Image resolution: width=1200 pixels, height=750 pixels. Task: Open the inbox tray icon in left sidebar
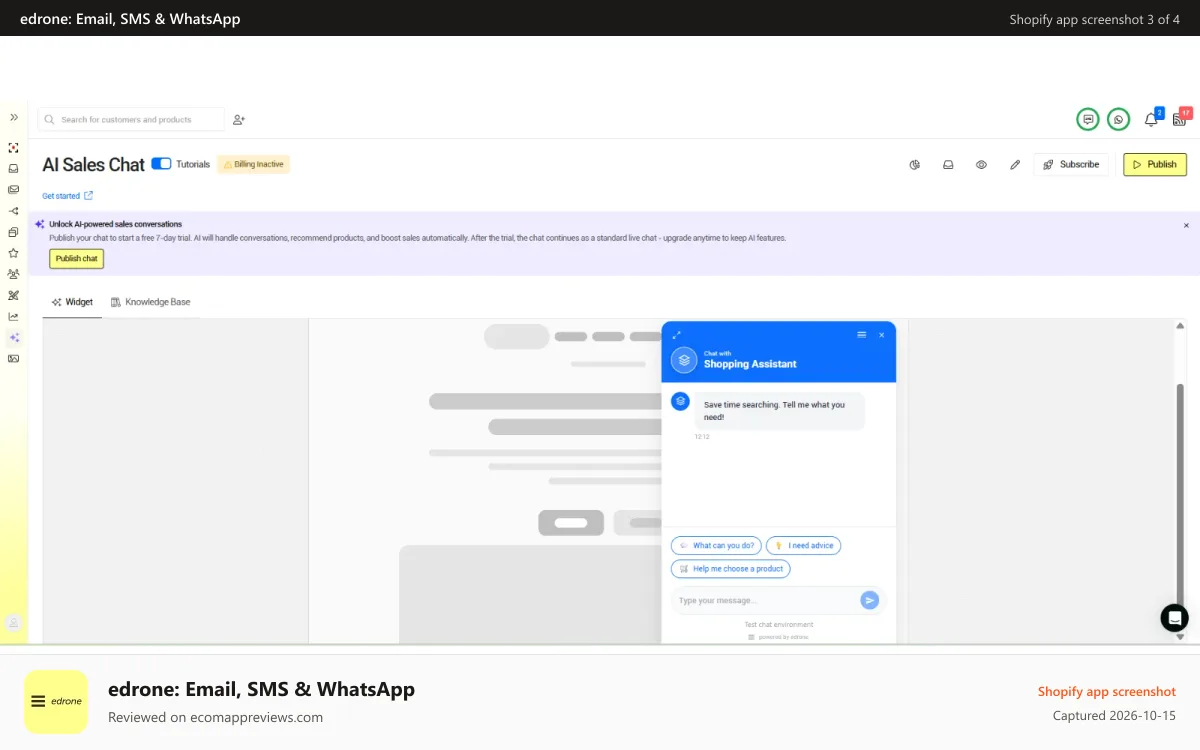pos(13,169)
